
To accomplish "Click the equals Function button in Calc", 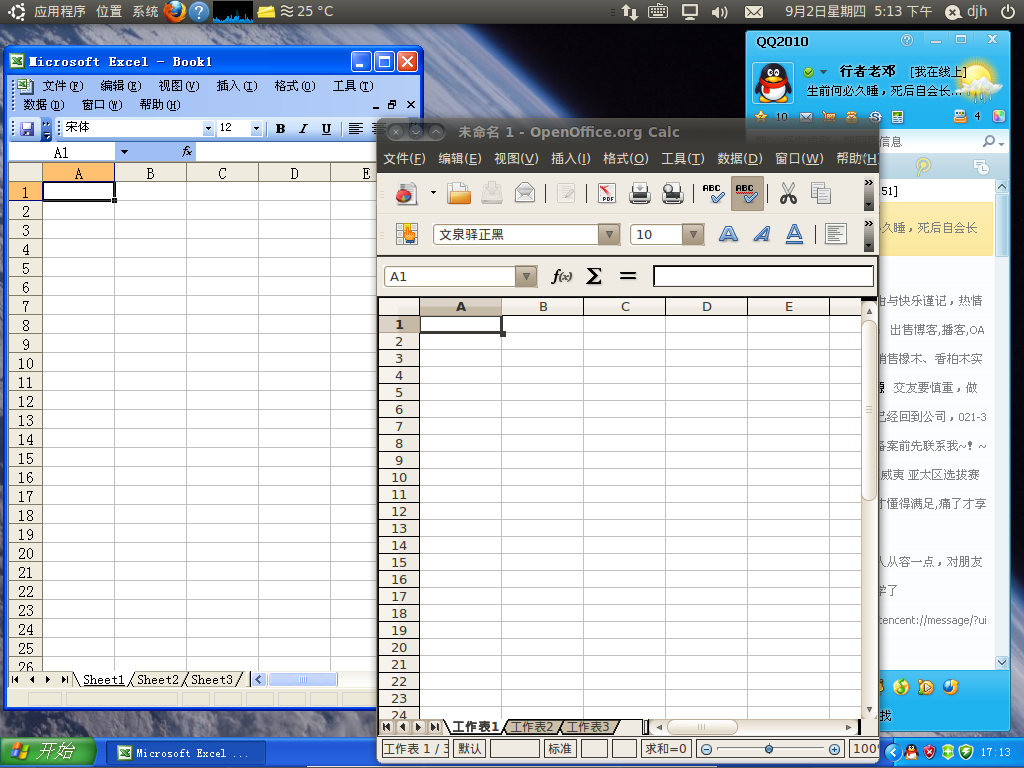I will (628, 276).
